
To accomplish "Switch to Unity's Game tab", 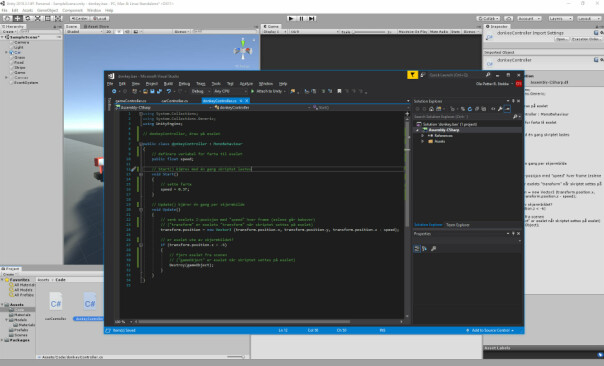I will point(271,27).
